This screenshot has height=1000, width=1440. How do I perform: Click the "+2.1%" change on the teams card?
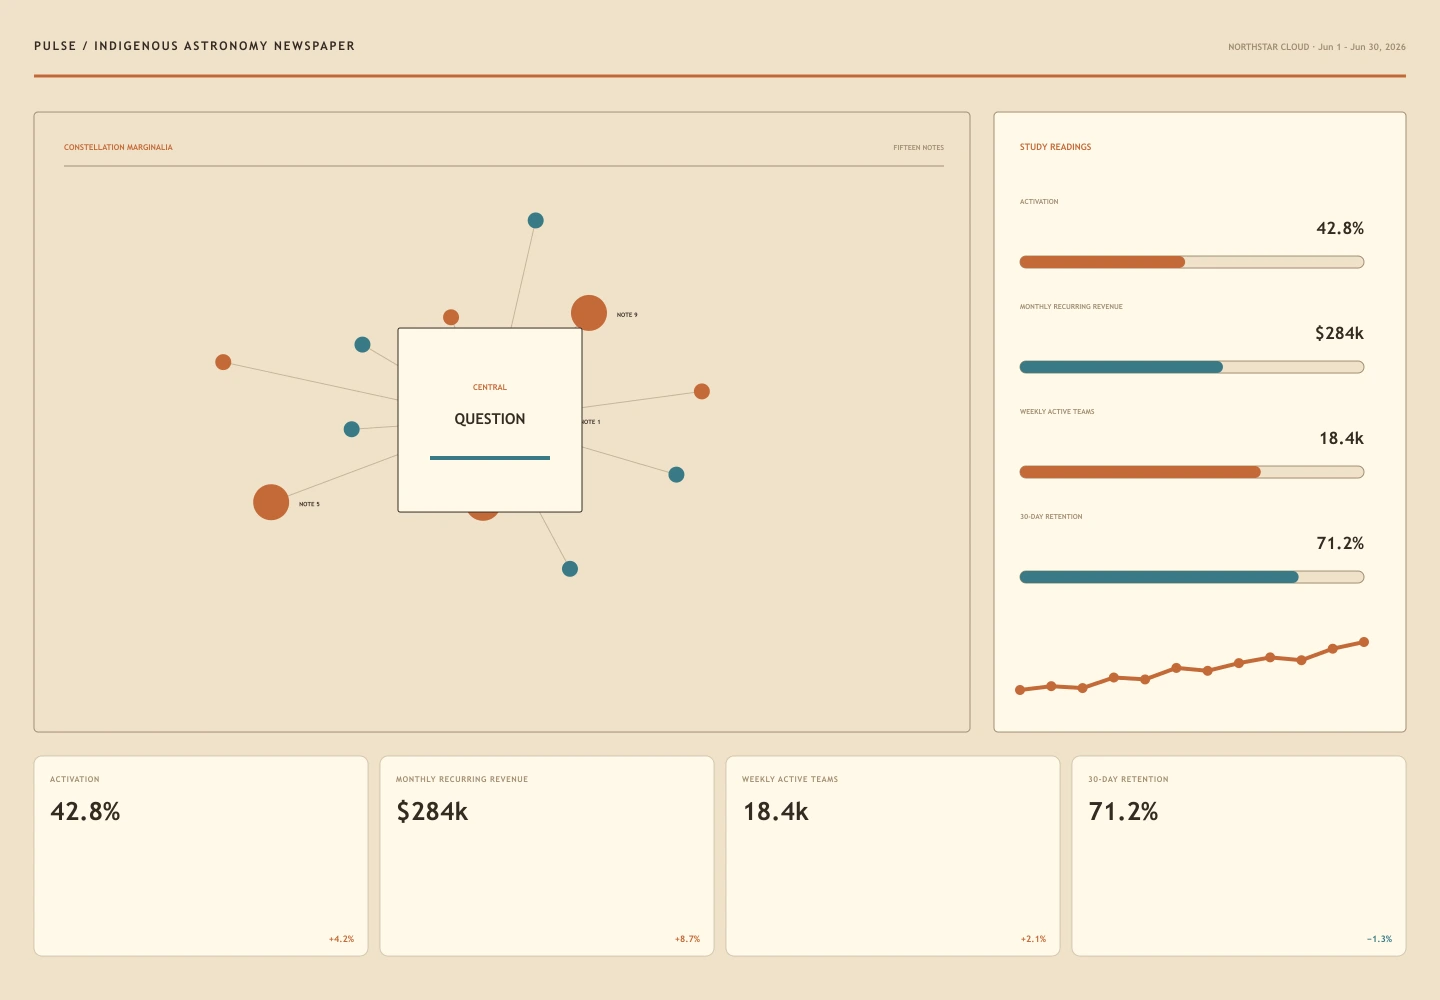[x=1033, y=939]
